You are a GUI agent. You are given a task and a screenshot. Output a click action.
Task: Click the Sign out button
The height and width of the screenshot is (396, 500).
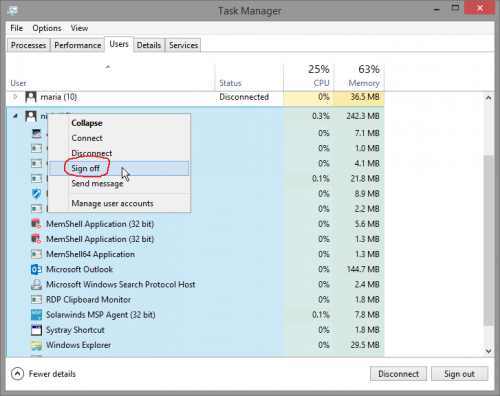[x=459, y=374]
